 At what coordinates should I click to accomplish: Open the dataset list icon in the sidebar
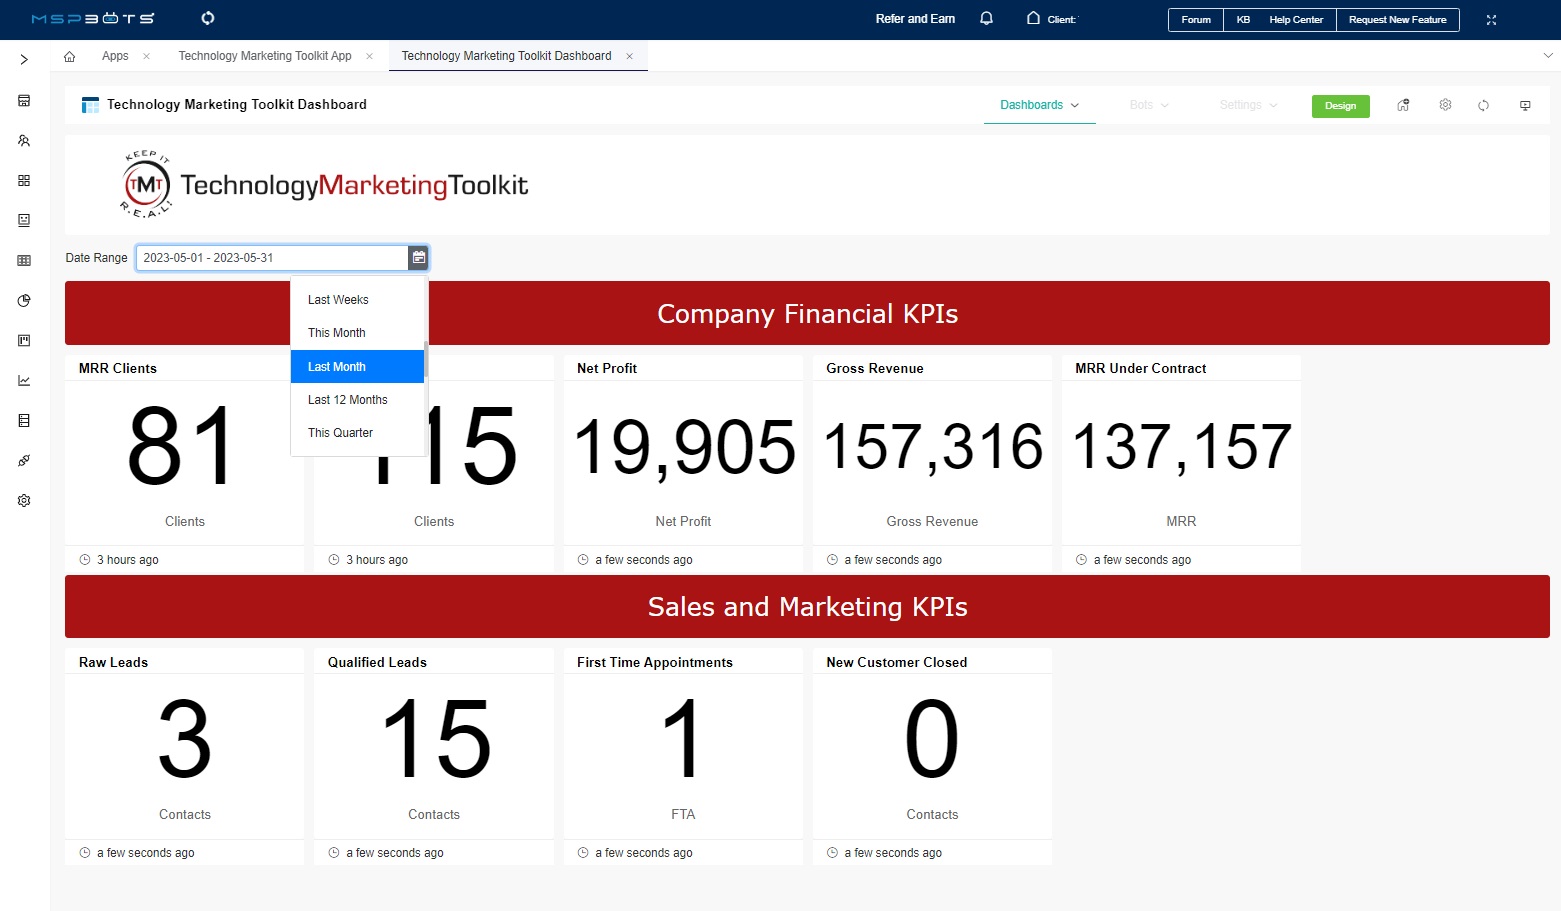(x=24, y=421)
